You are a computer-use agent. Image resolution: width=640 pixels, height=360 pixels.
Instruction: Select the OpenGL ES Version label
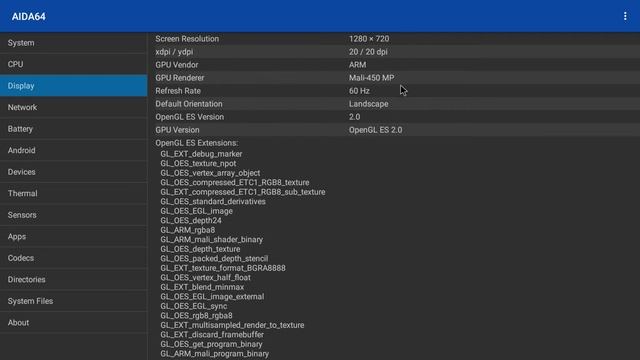pos(189,117)
